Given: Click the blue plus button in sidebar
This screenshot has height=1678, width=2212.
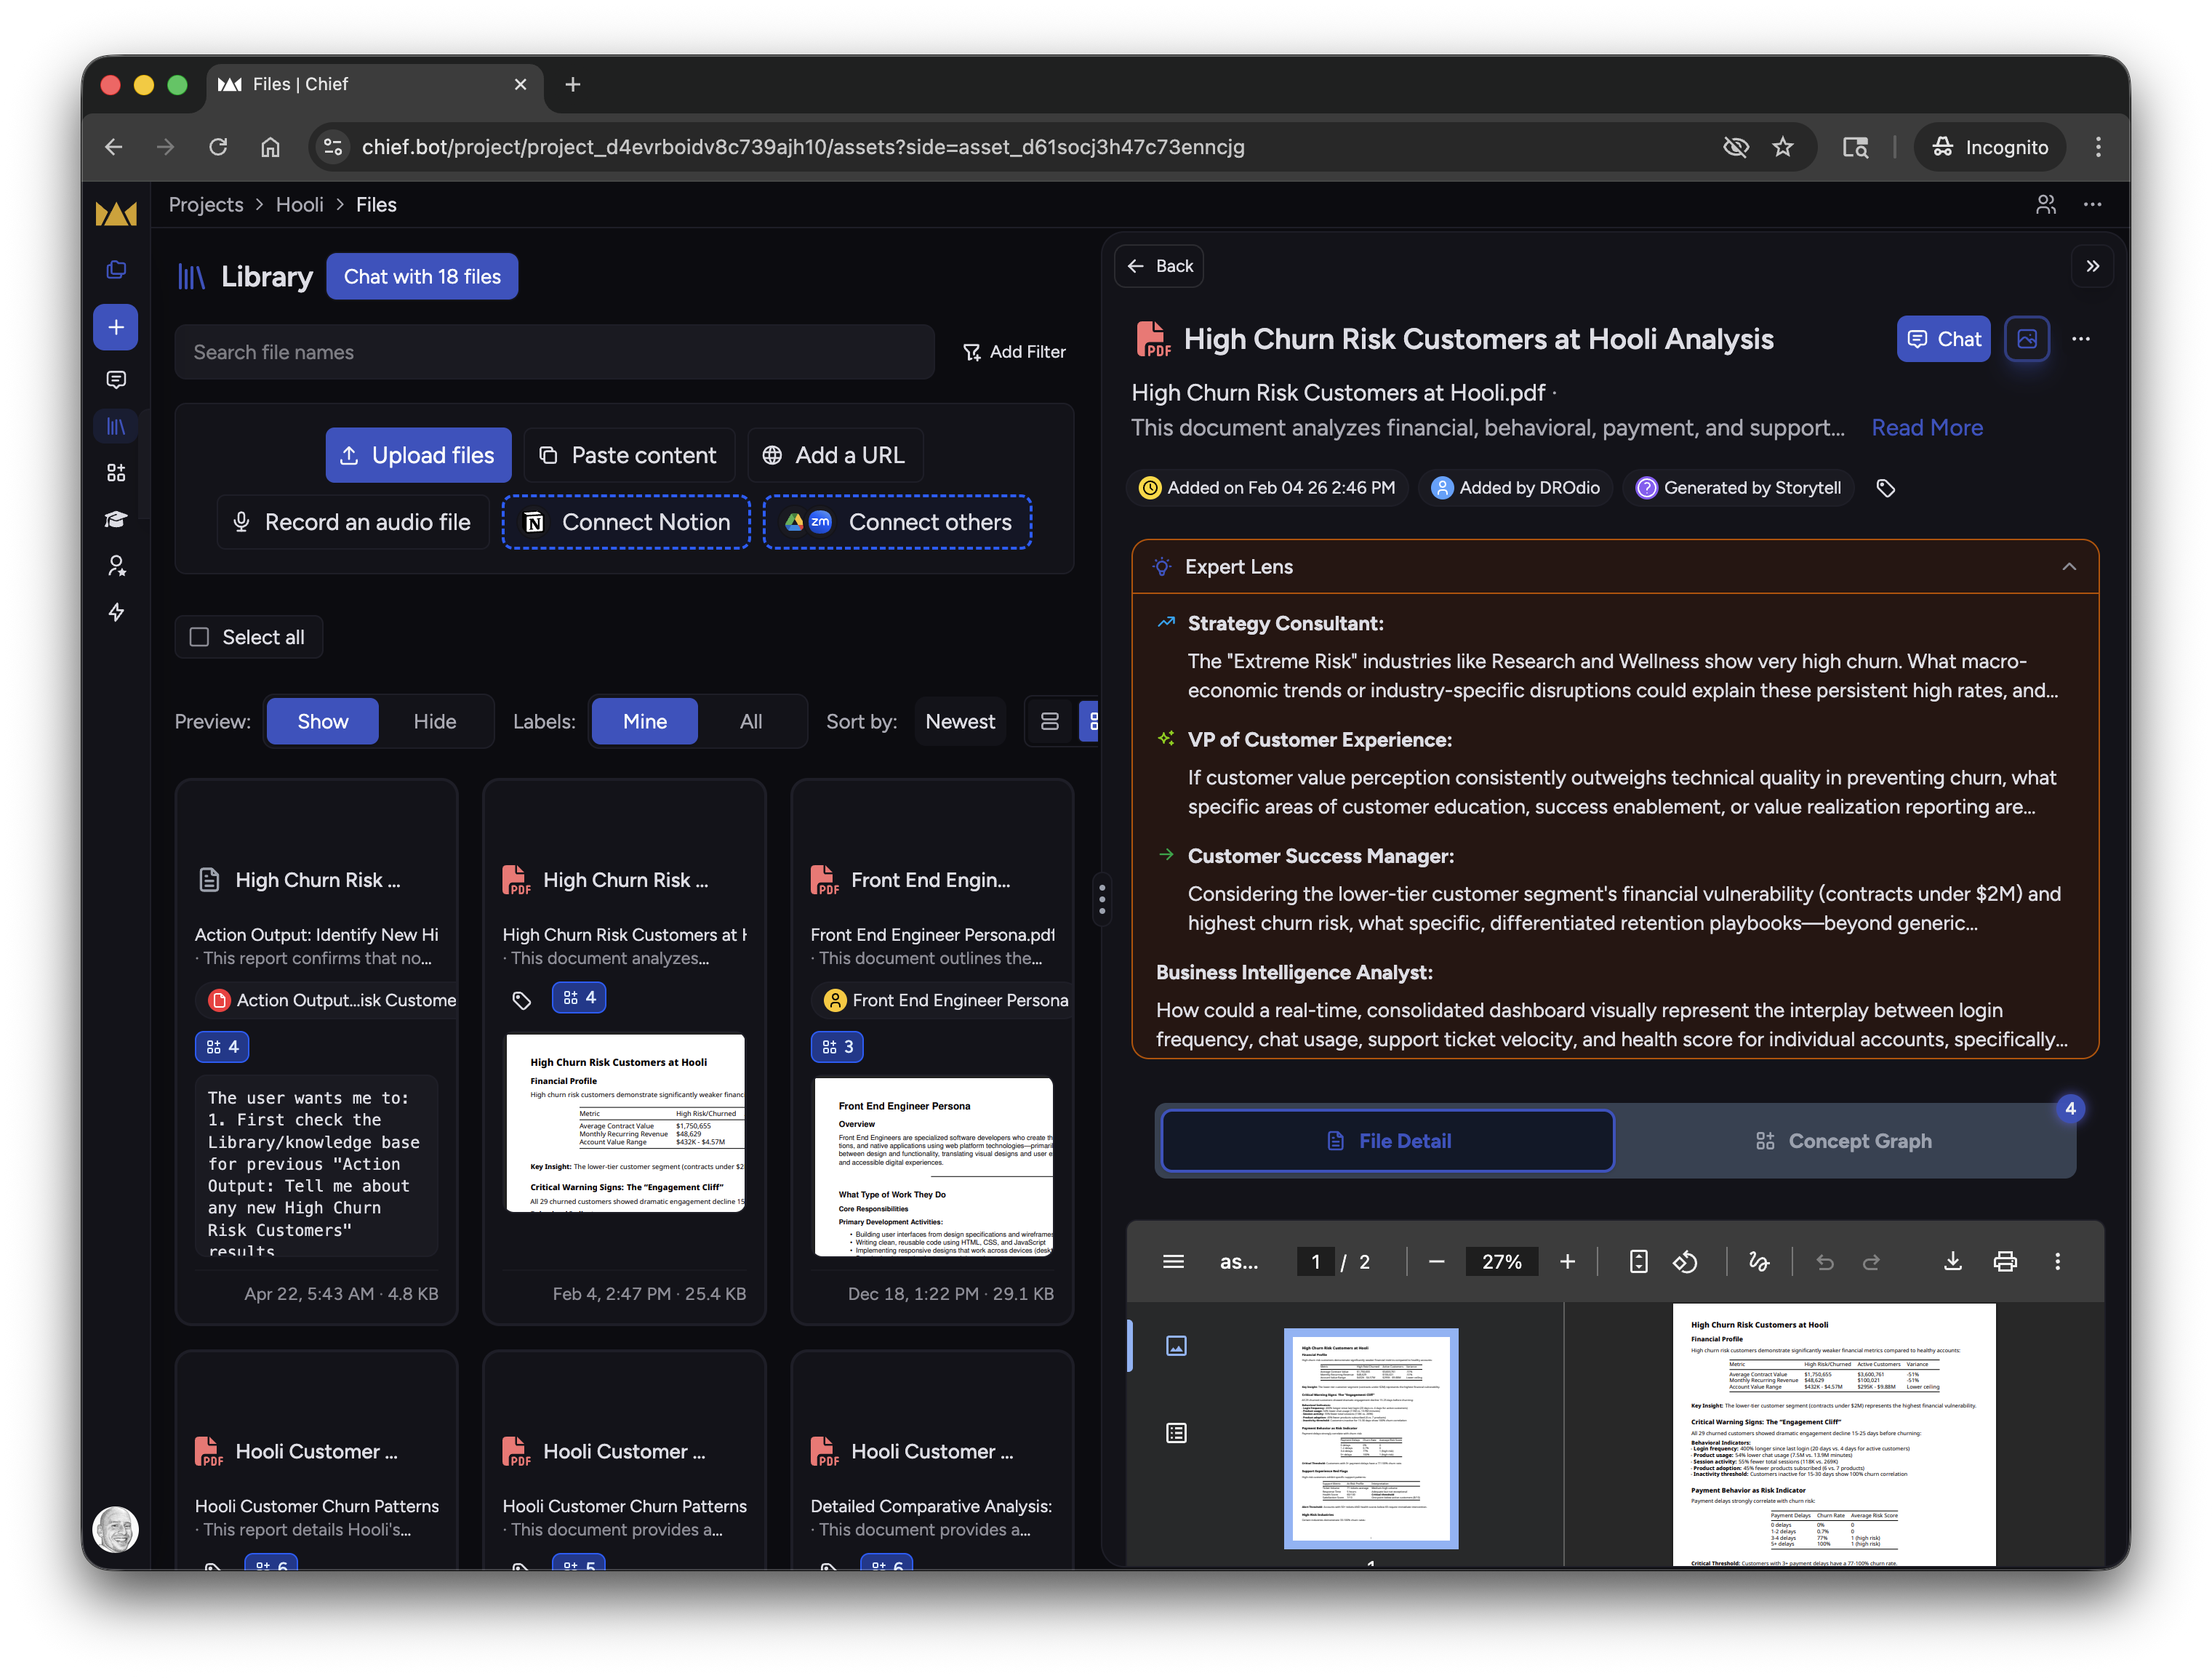Looking at the screenshot, I should tap(116, 327).
